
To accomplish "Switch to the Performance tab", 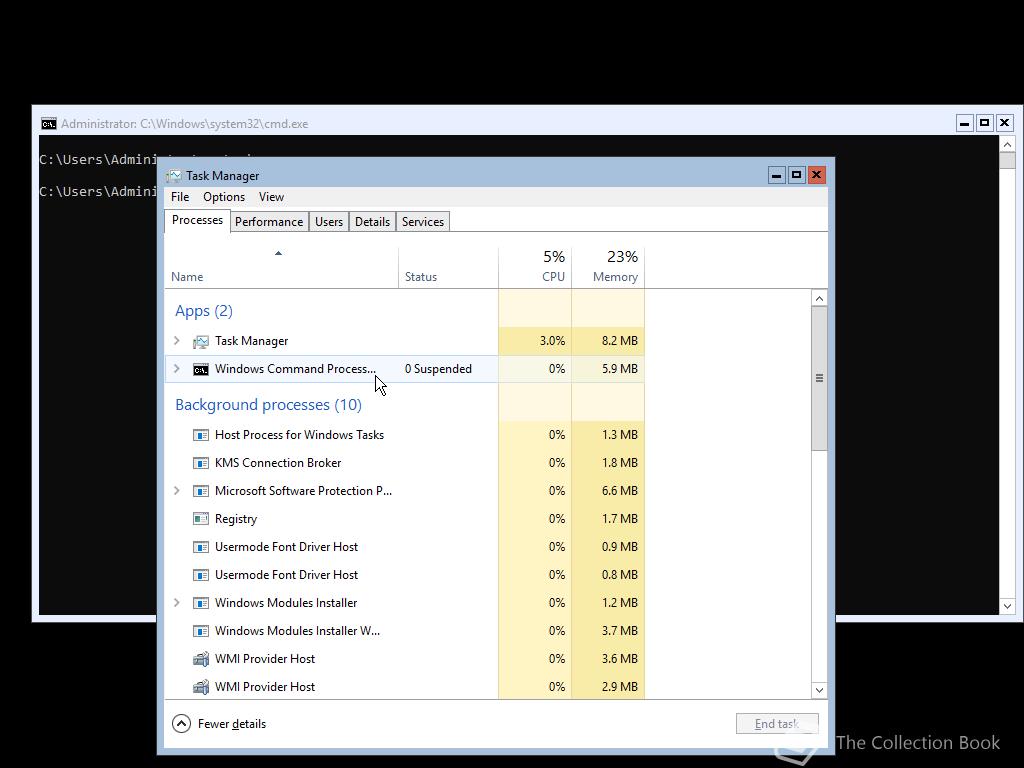I will [269, 222].
